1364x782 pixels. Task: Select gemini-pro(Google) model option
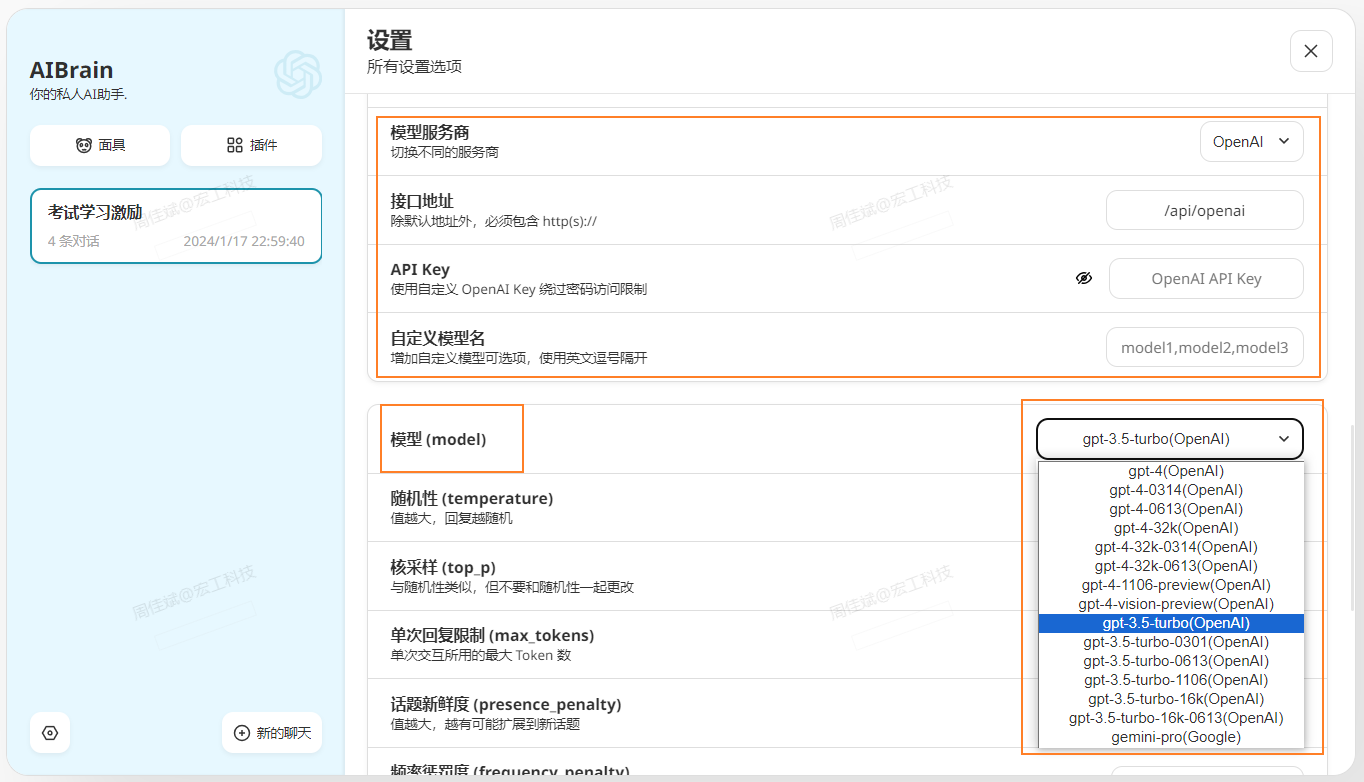1171,737
